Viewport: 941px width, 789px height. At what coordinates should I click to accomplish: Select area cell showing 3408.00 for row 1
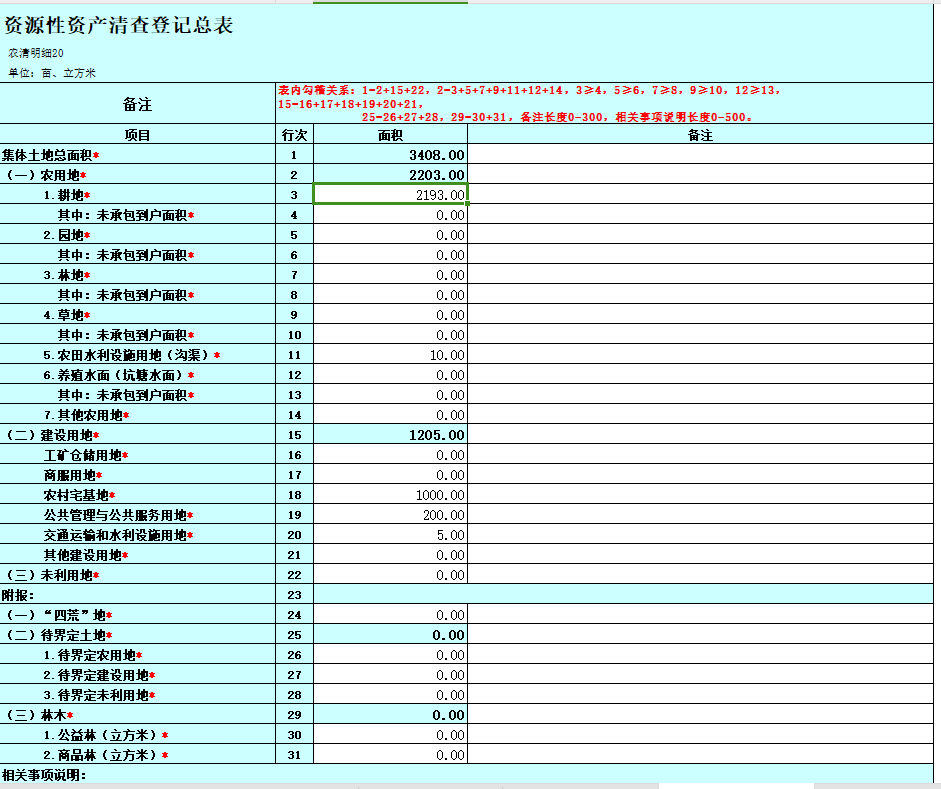pyautogui.click(x=390, y=155)
